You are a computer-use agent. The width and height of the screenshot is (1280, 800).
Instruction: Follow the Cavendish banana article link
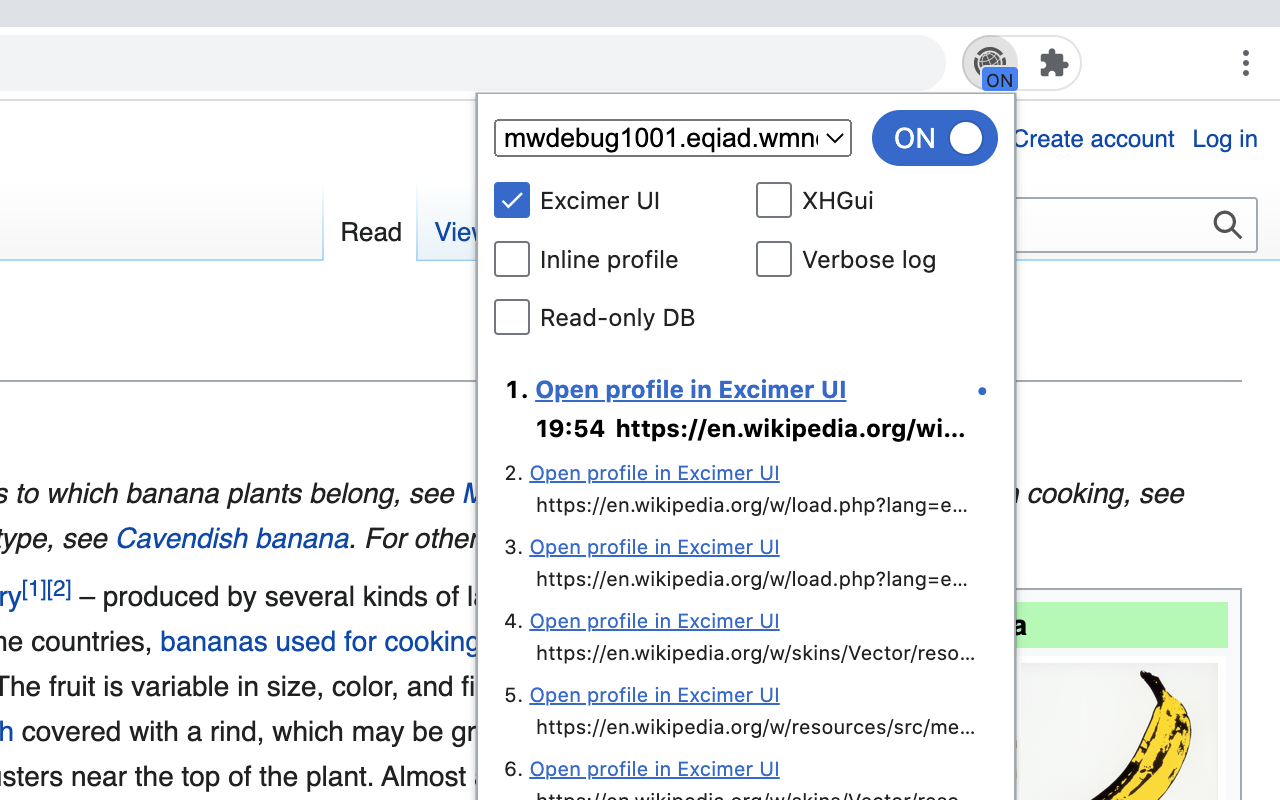(x=232, y=538)
